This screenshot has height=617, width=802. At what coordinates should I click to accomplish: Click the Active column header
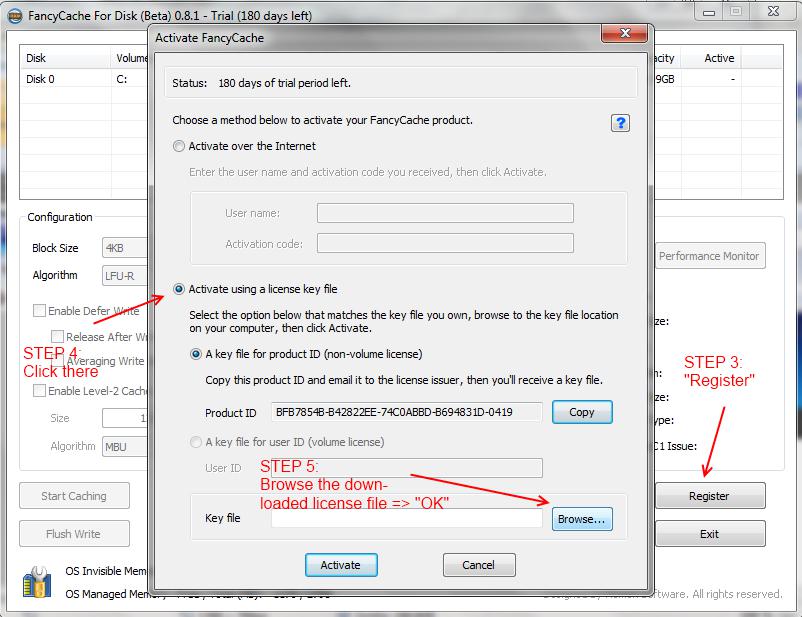click(x=711, y=58)
